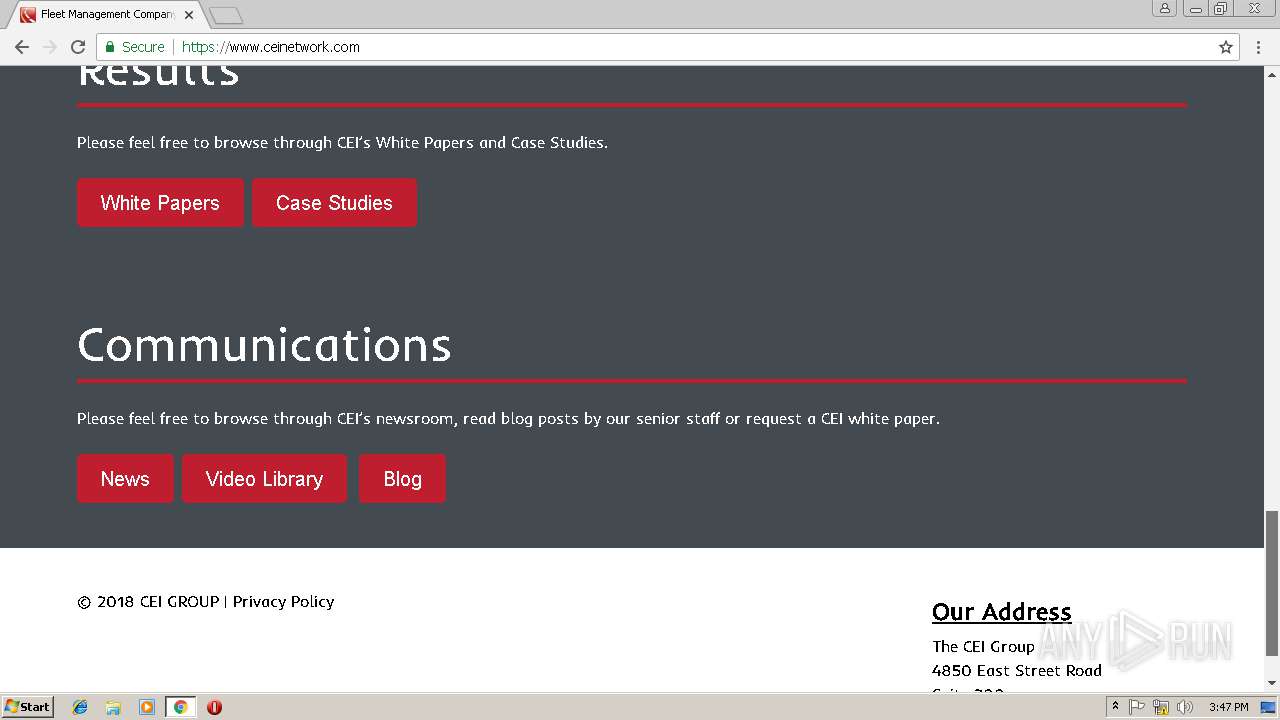This screenshot has width=1280, height=720.
Task: Click the green Secure padlock icon
Action: [x=110, y=47]
